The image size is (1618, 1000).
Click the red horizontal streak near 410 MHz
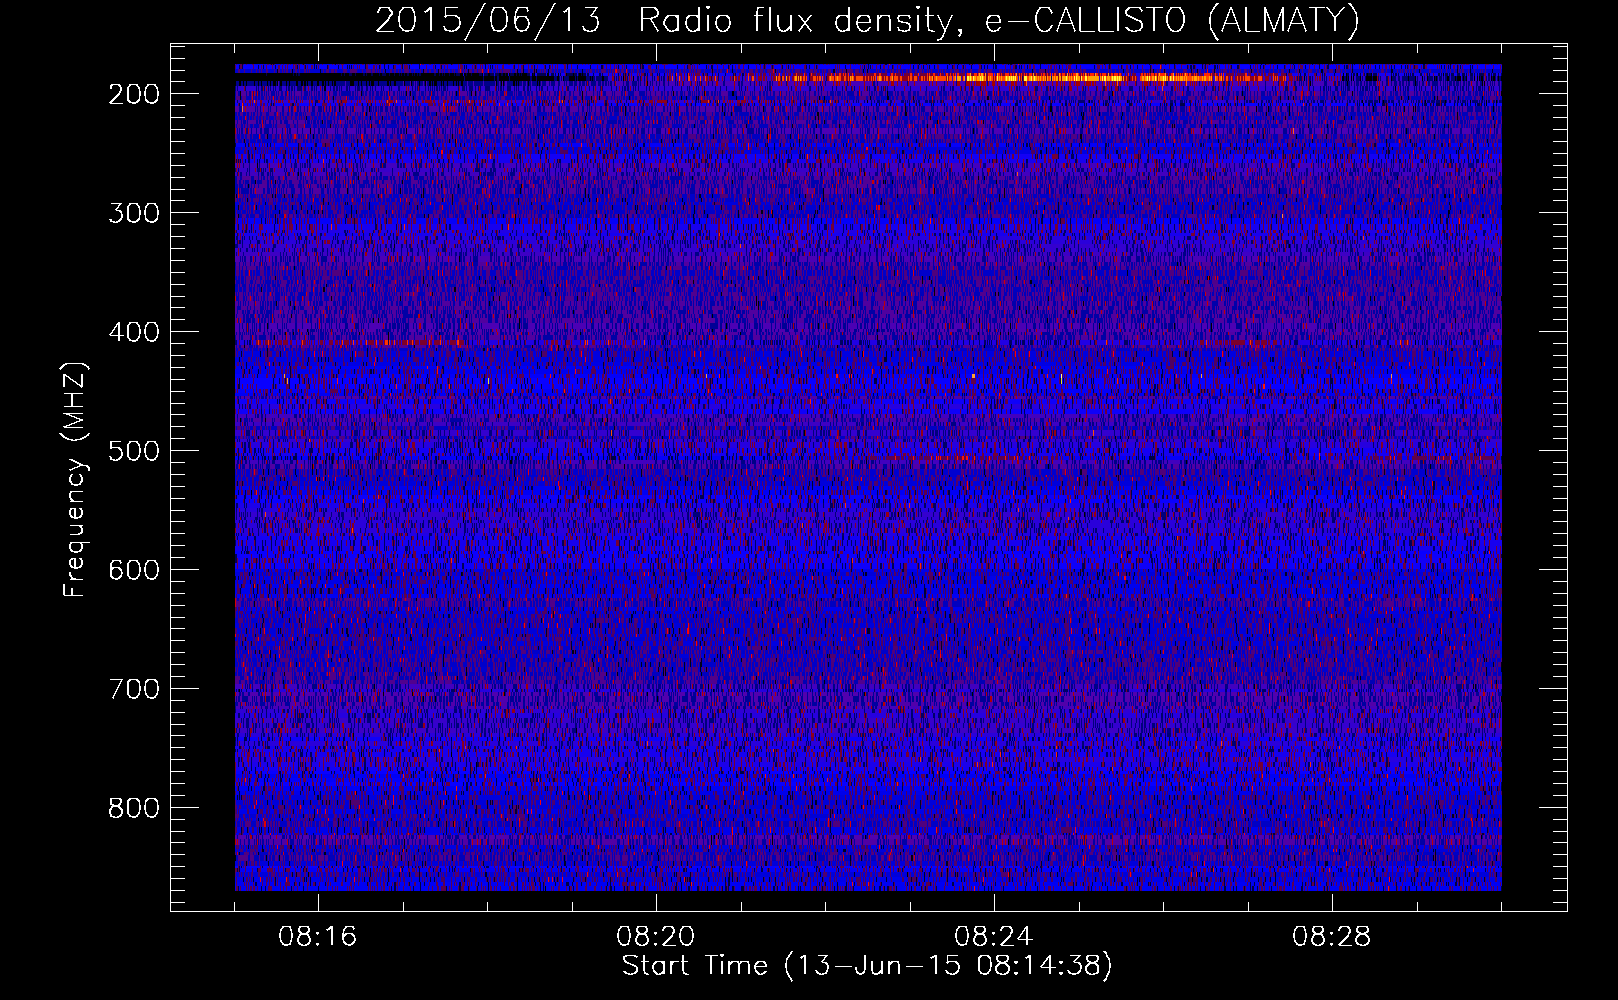click(x=357, y=343)
